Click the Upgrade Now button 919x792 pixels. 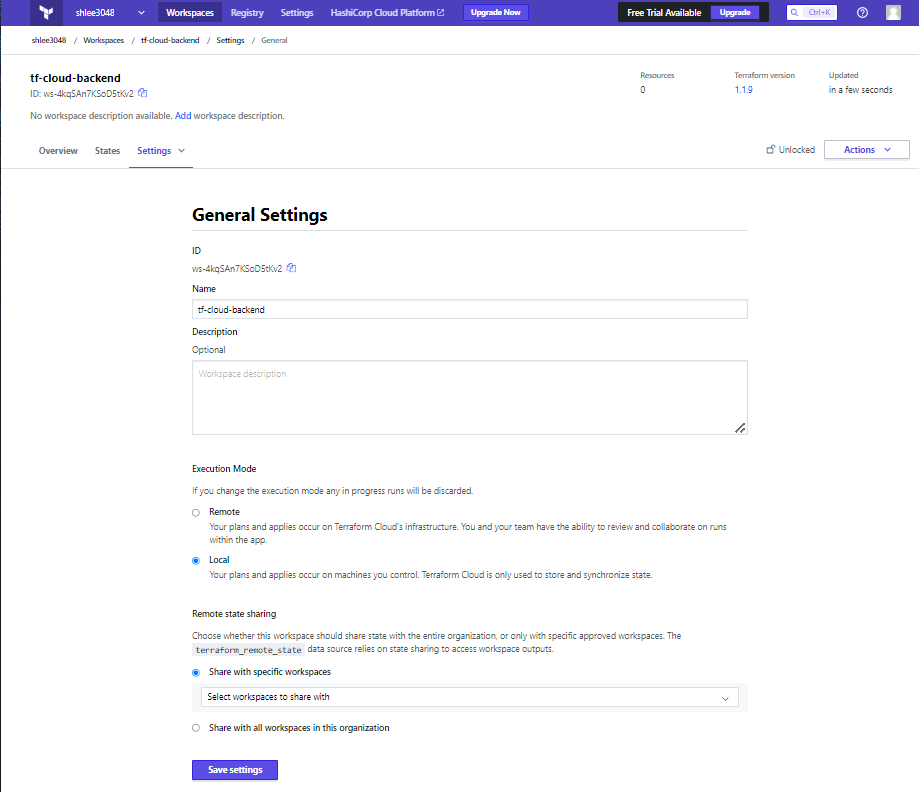coord(495,12)
